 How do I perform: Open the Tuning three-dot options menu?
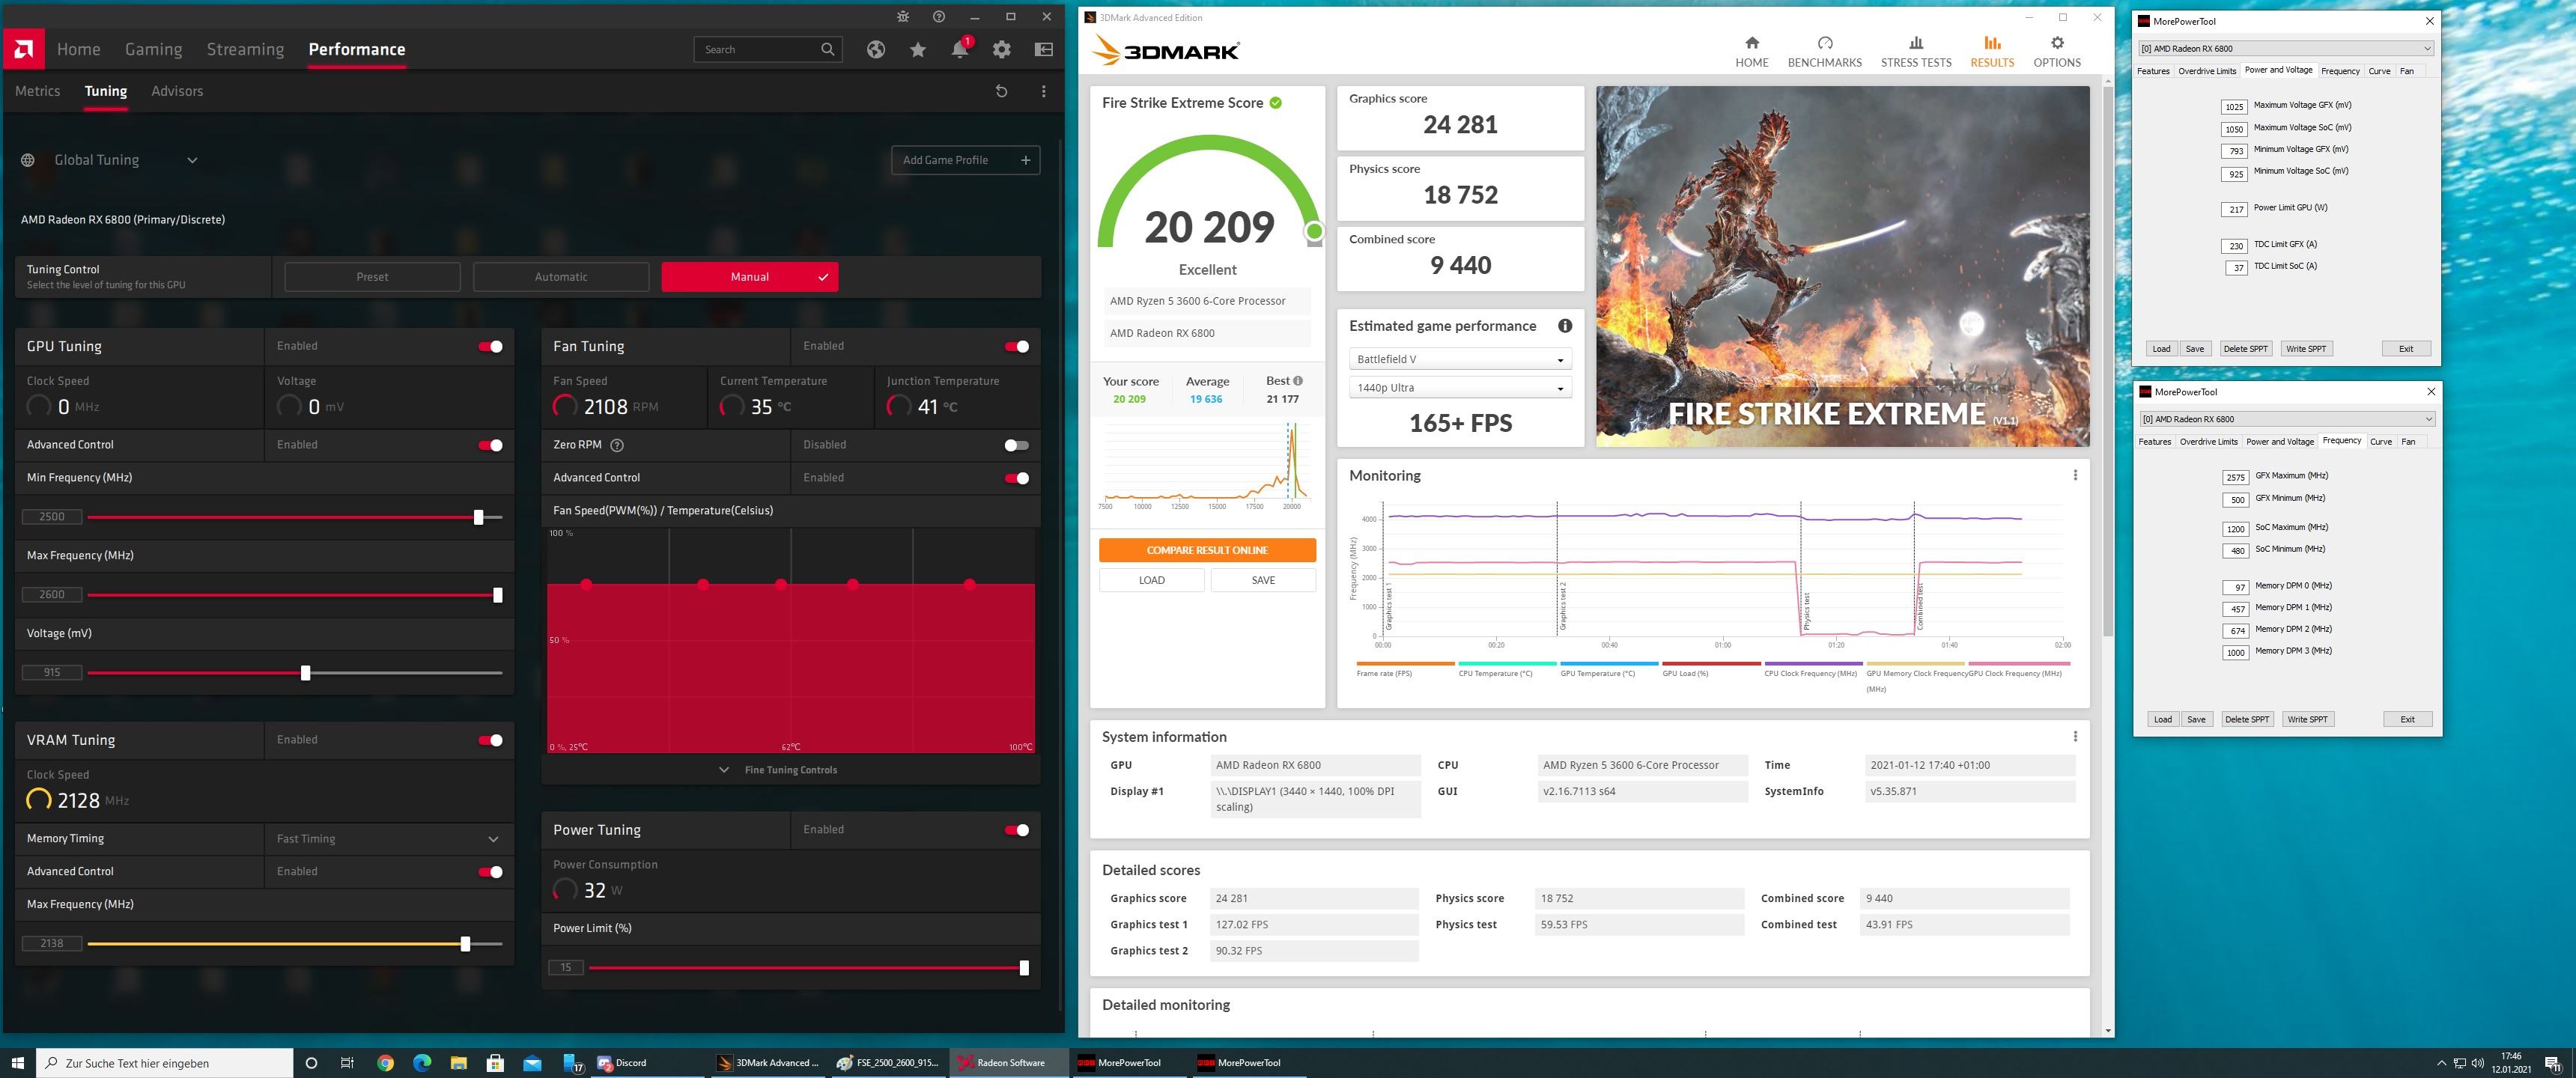tap(1044, 91)
